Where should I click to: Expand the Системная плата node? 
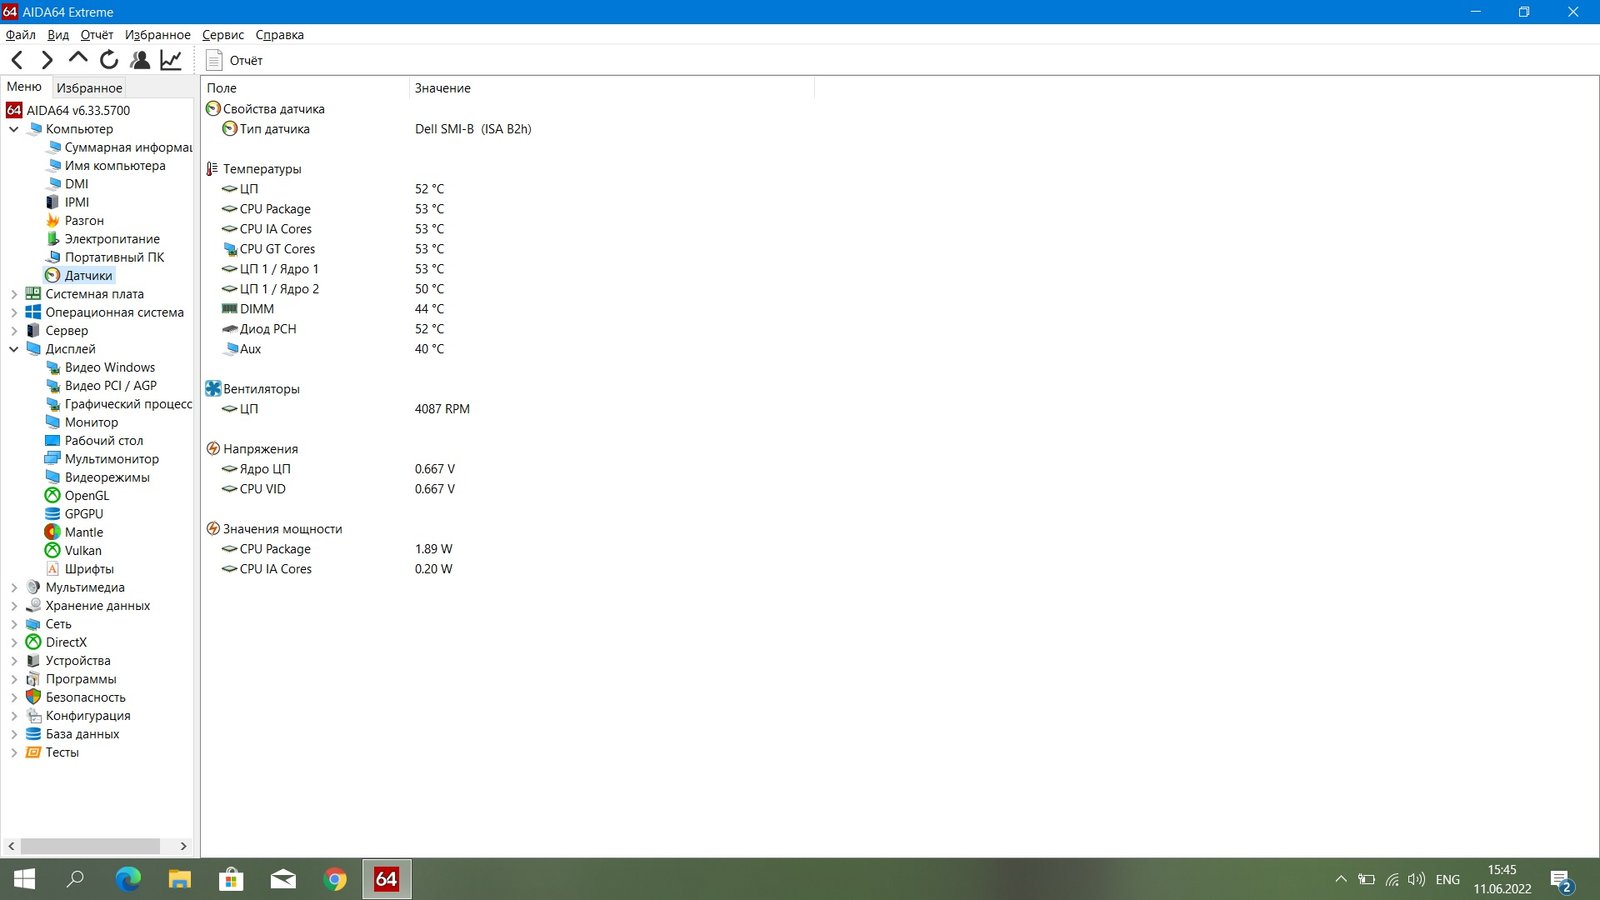(14, 294)
